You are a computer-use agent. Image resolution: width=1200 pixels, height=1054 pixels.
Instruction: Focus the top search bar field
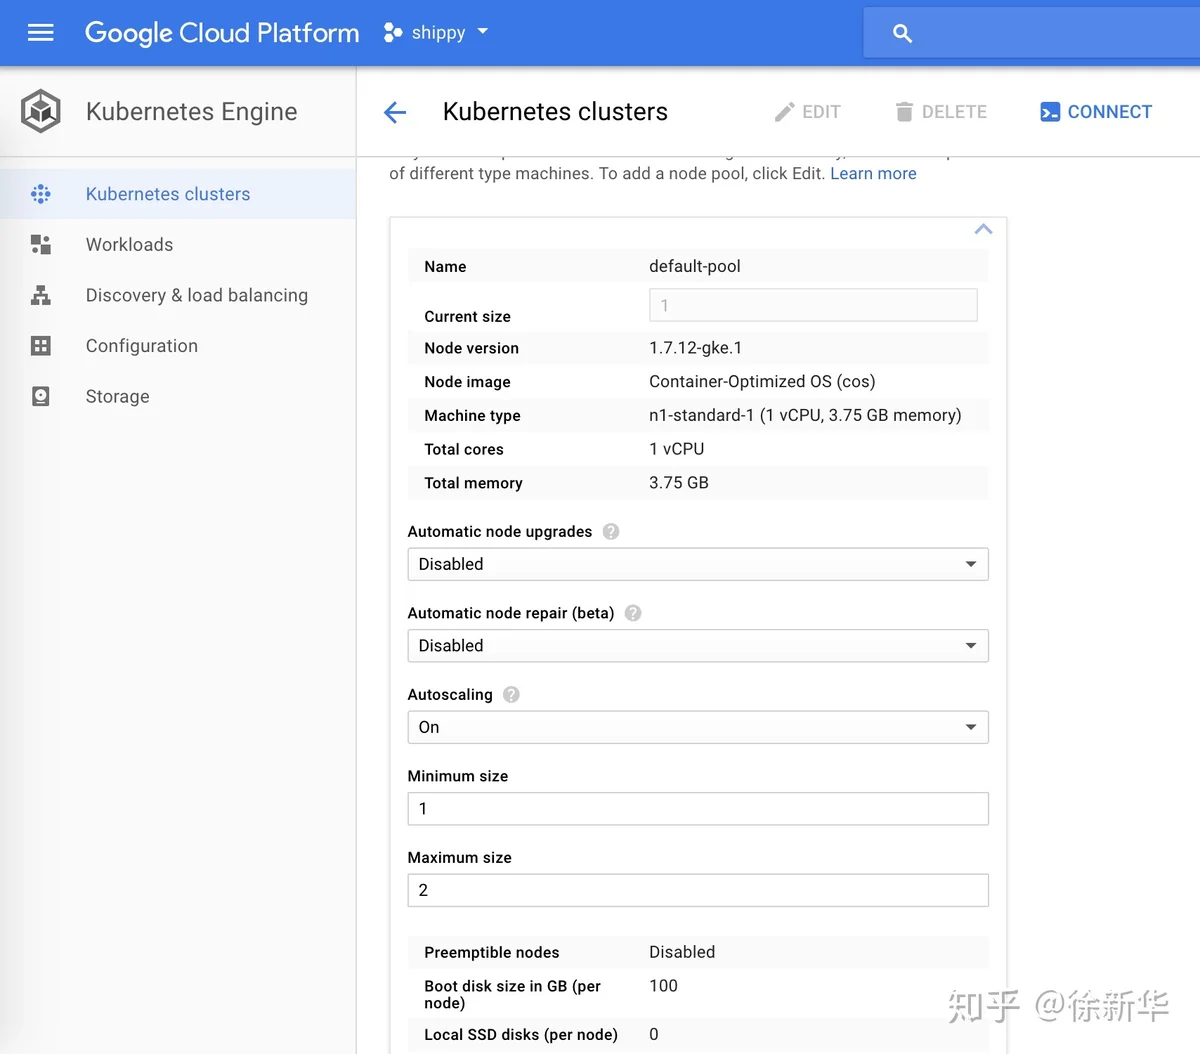[x=1032, y=33]
